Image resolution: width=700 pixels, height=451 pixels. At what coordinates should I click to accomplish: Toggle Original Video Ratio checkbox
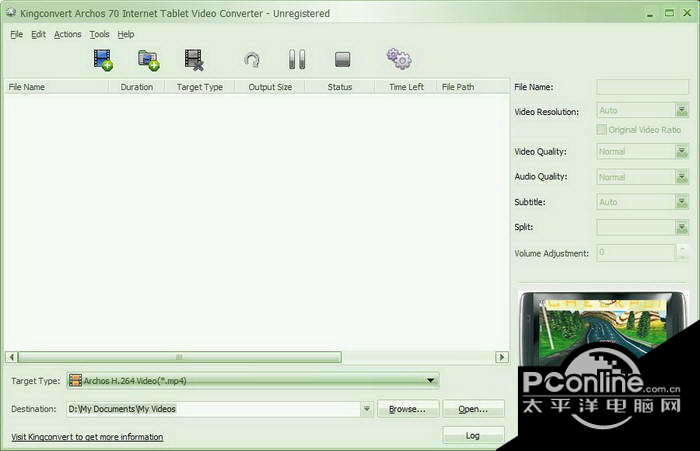point(601,129)
